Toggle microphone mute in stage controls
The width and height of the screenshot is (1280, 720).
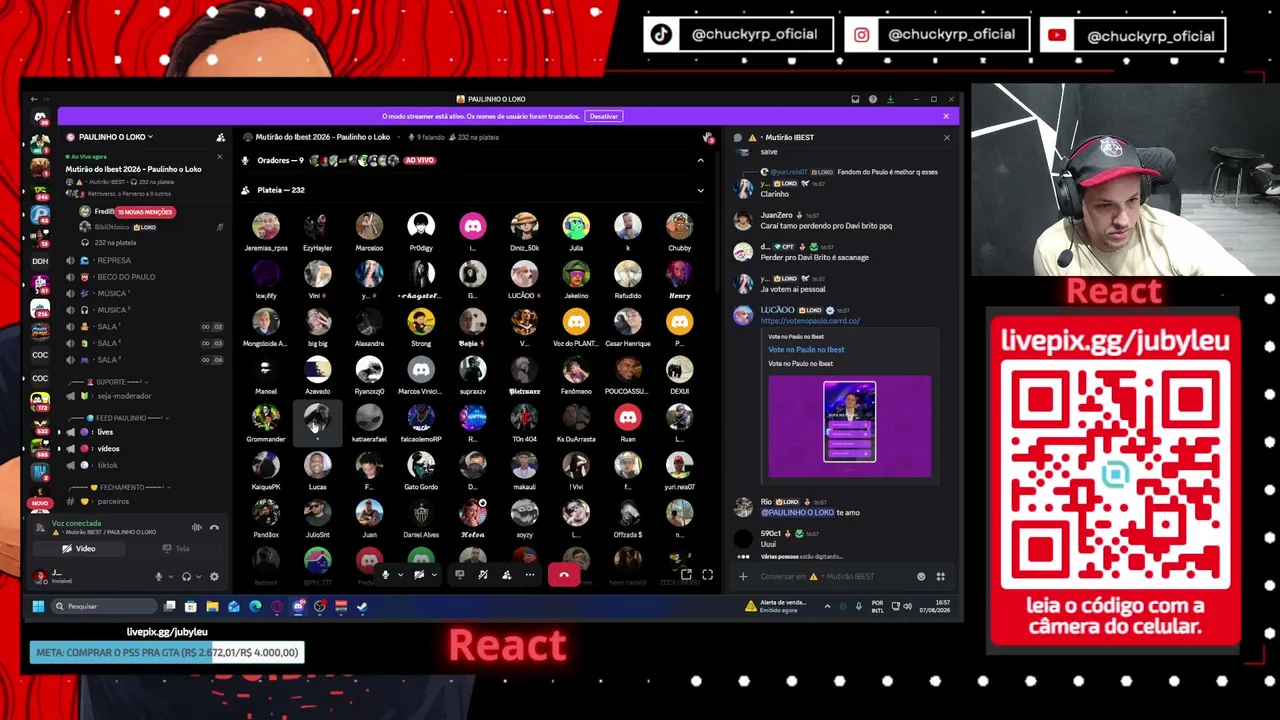[385, 575]
